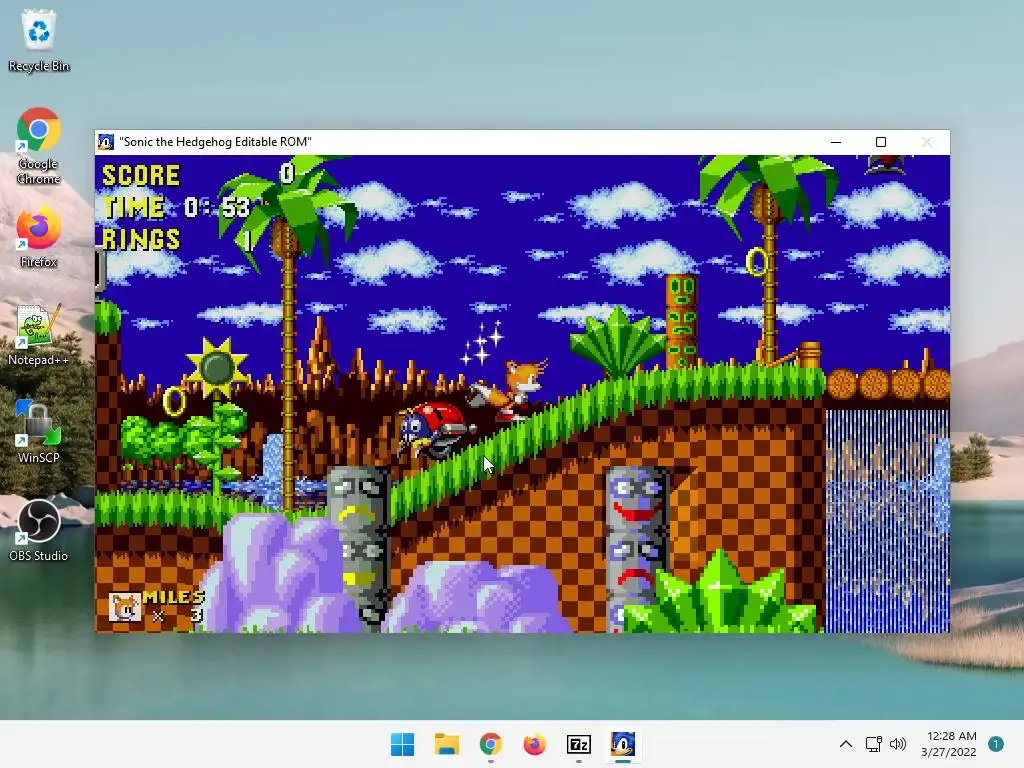
Task: Open OBS Studio desktop shortcut
Action: click(x=39, y=530)
